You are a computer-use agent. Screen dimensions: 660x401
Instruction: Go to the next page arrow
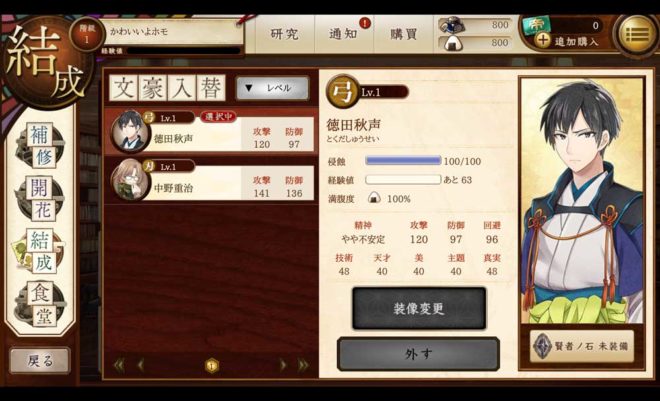283,365
